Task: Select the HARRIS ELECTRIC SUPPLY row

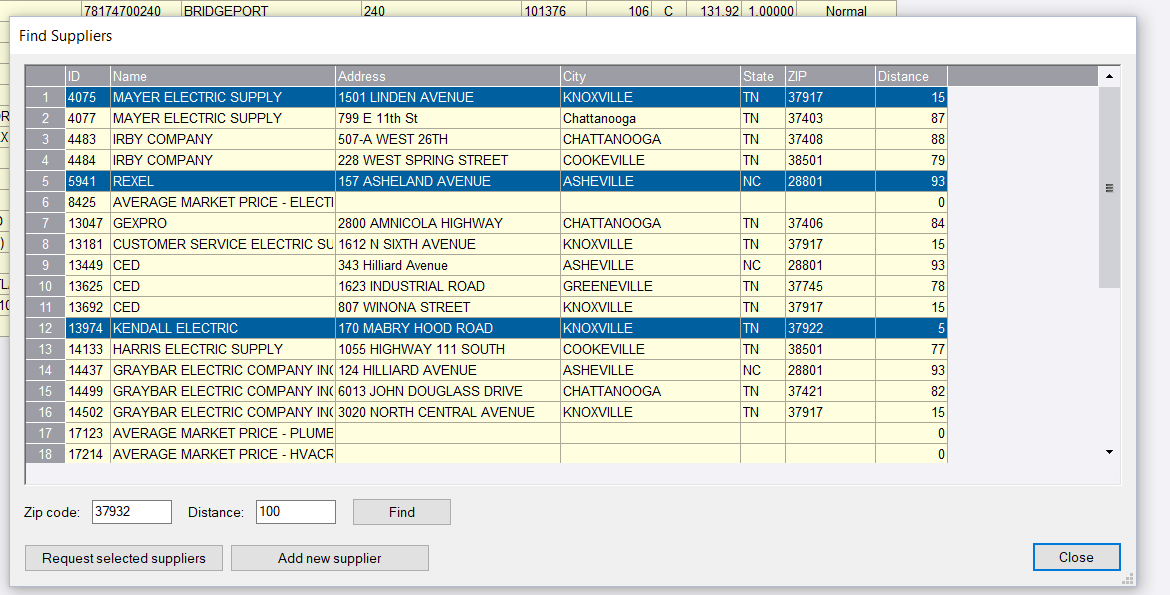Action: (400, 348)
